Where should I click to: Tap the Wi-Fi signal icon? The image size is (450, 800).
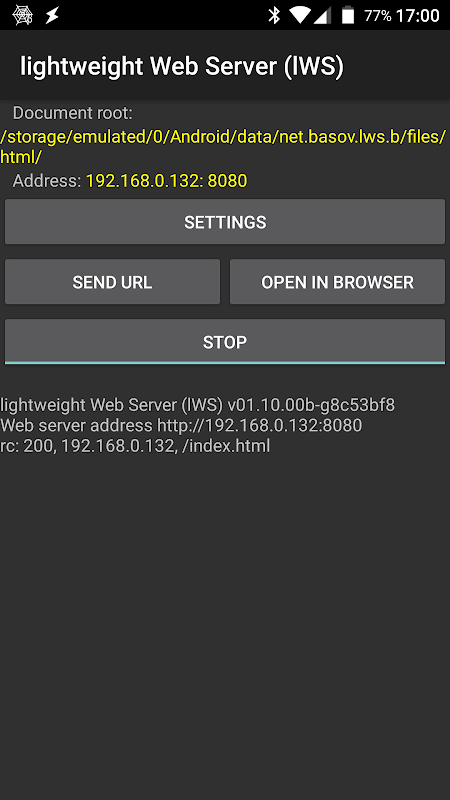(299, 15)
